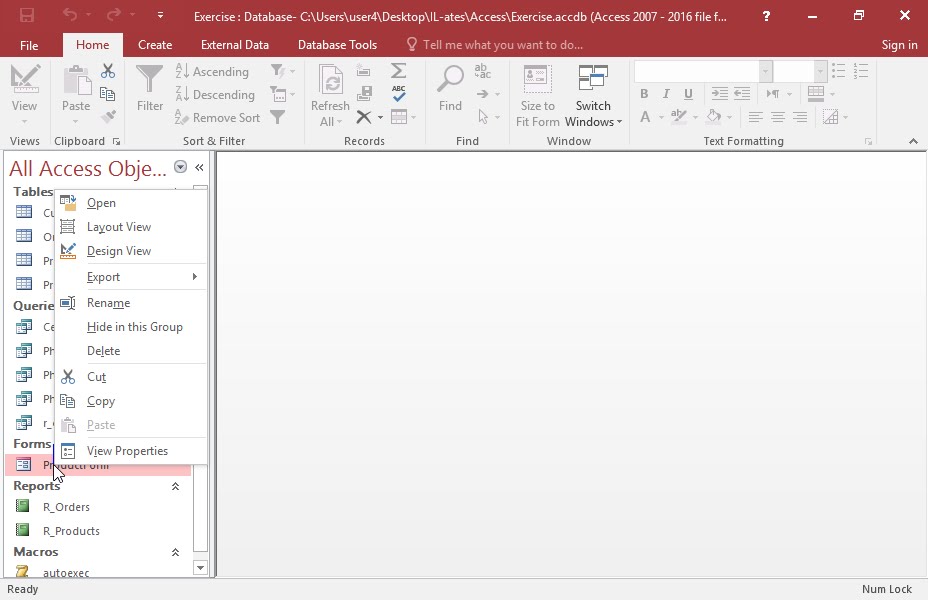Click the Save Record icon in Records group
The image size is (928, 600).
click(x=364, y=93)
